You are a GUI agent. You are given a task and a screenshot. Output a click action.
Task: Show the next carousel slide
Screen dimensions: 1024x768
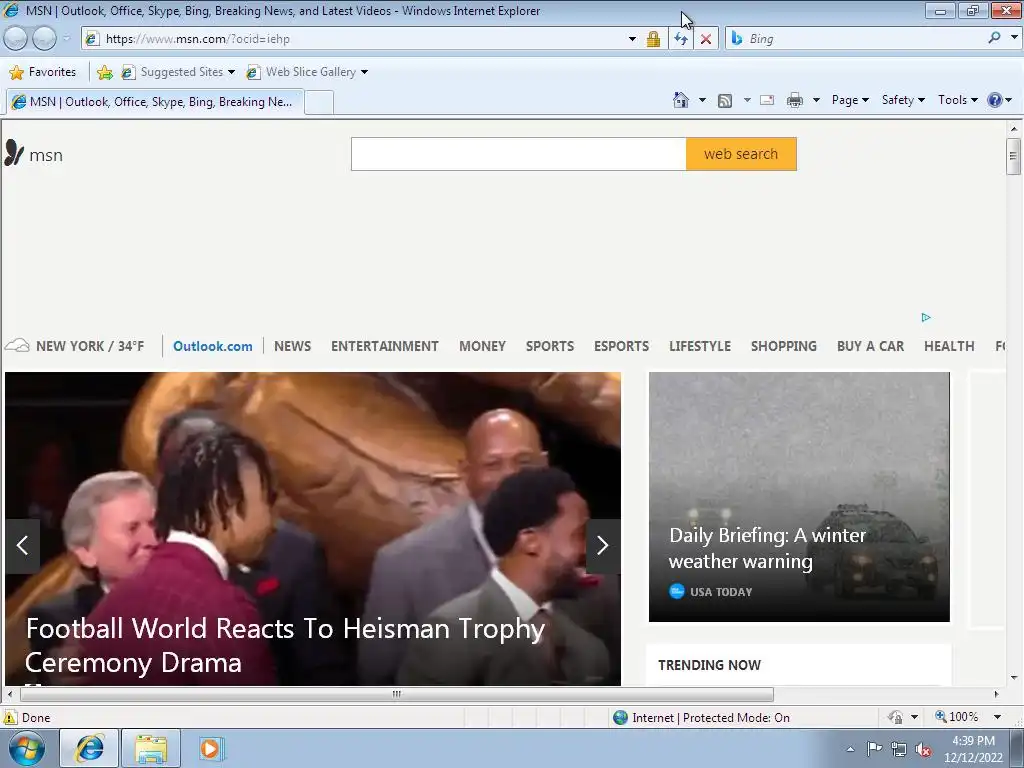pos(602,546)
